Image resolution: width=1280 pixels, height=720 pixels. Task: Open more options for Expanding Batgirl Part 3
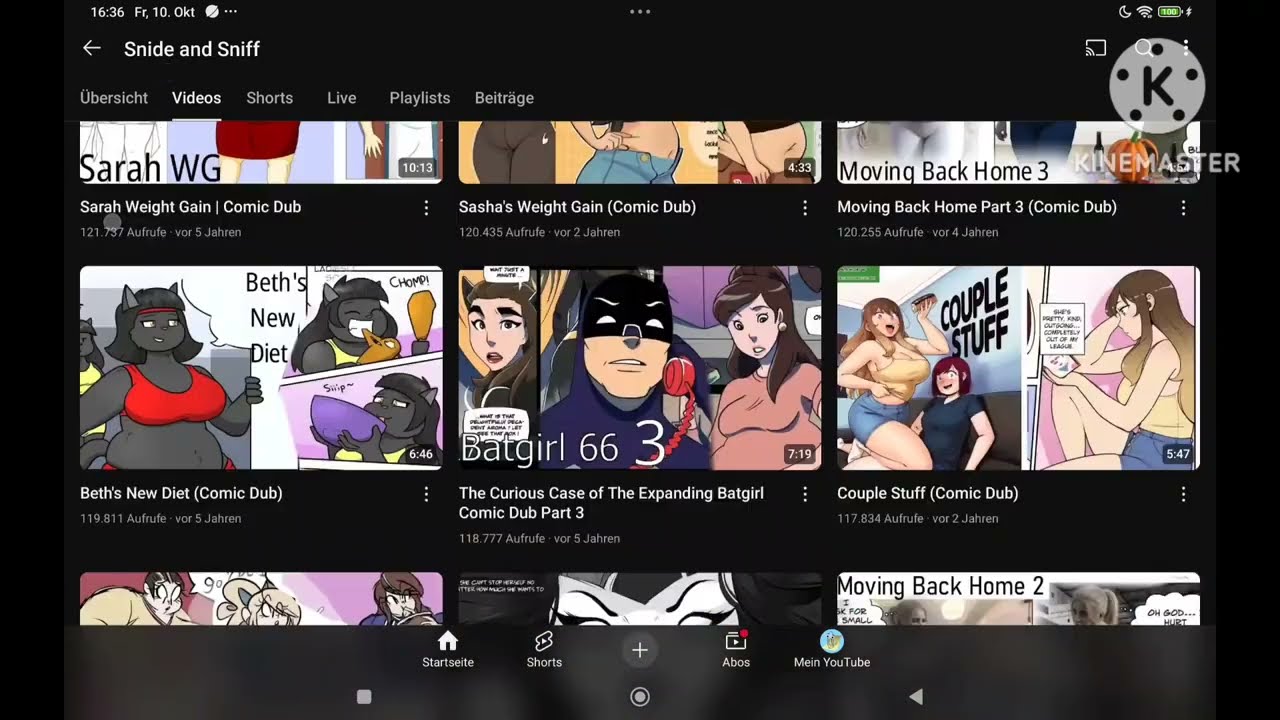pos(805,494)
